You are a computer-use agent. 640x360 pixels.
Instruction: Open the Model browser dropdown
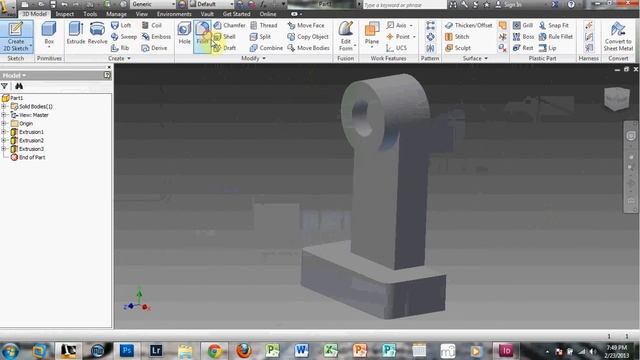click(14, 76)
